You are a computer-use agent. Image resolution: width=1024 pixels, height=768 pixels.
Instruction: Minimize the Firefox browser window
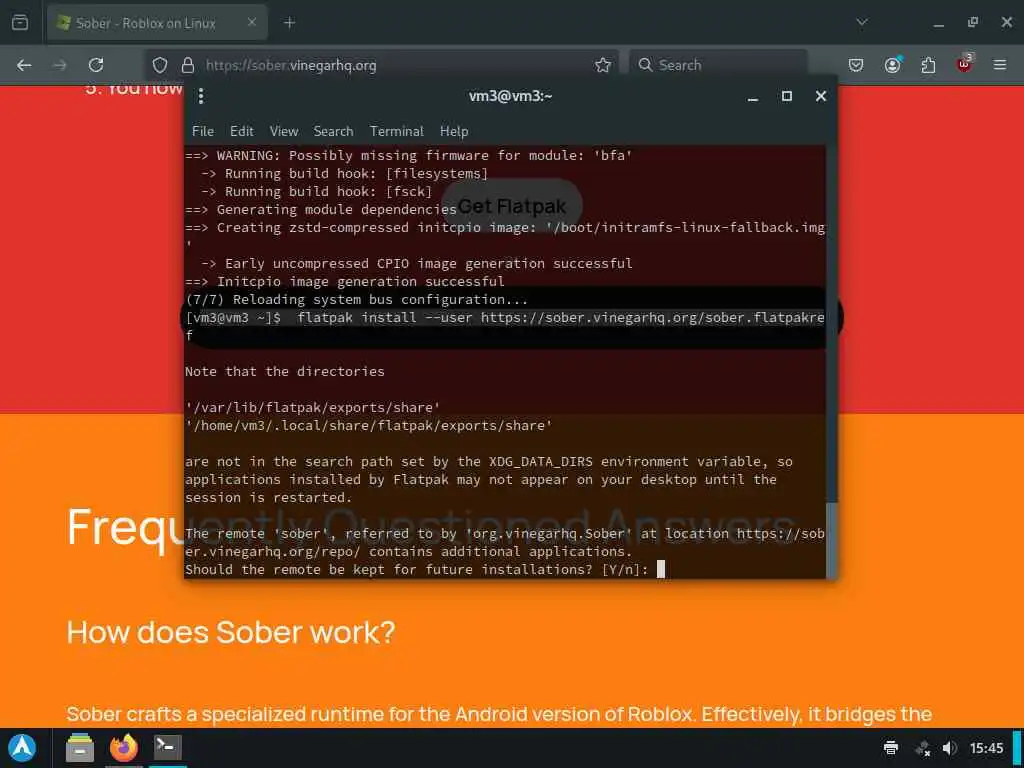point(939,24)
